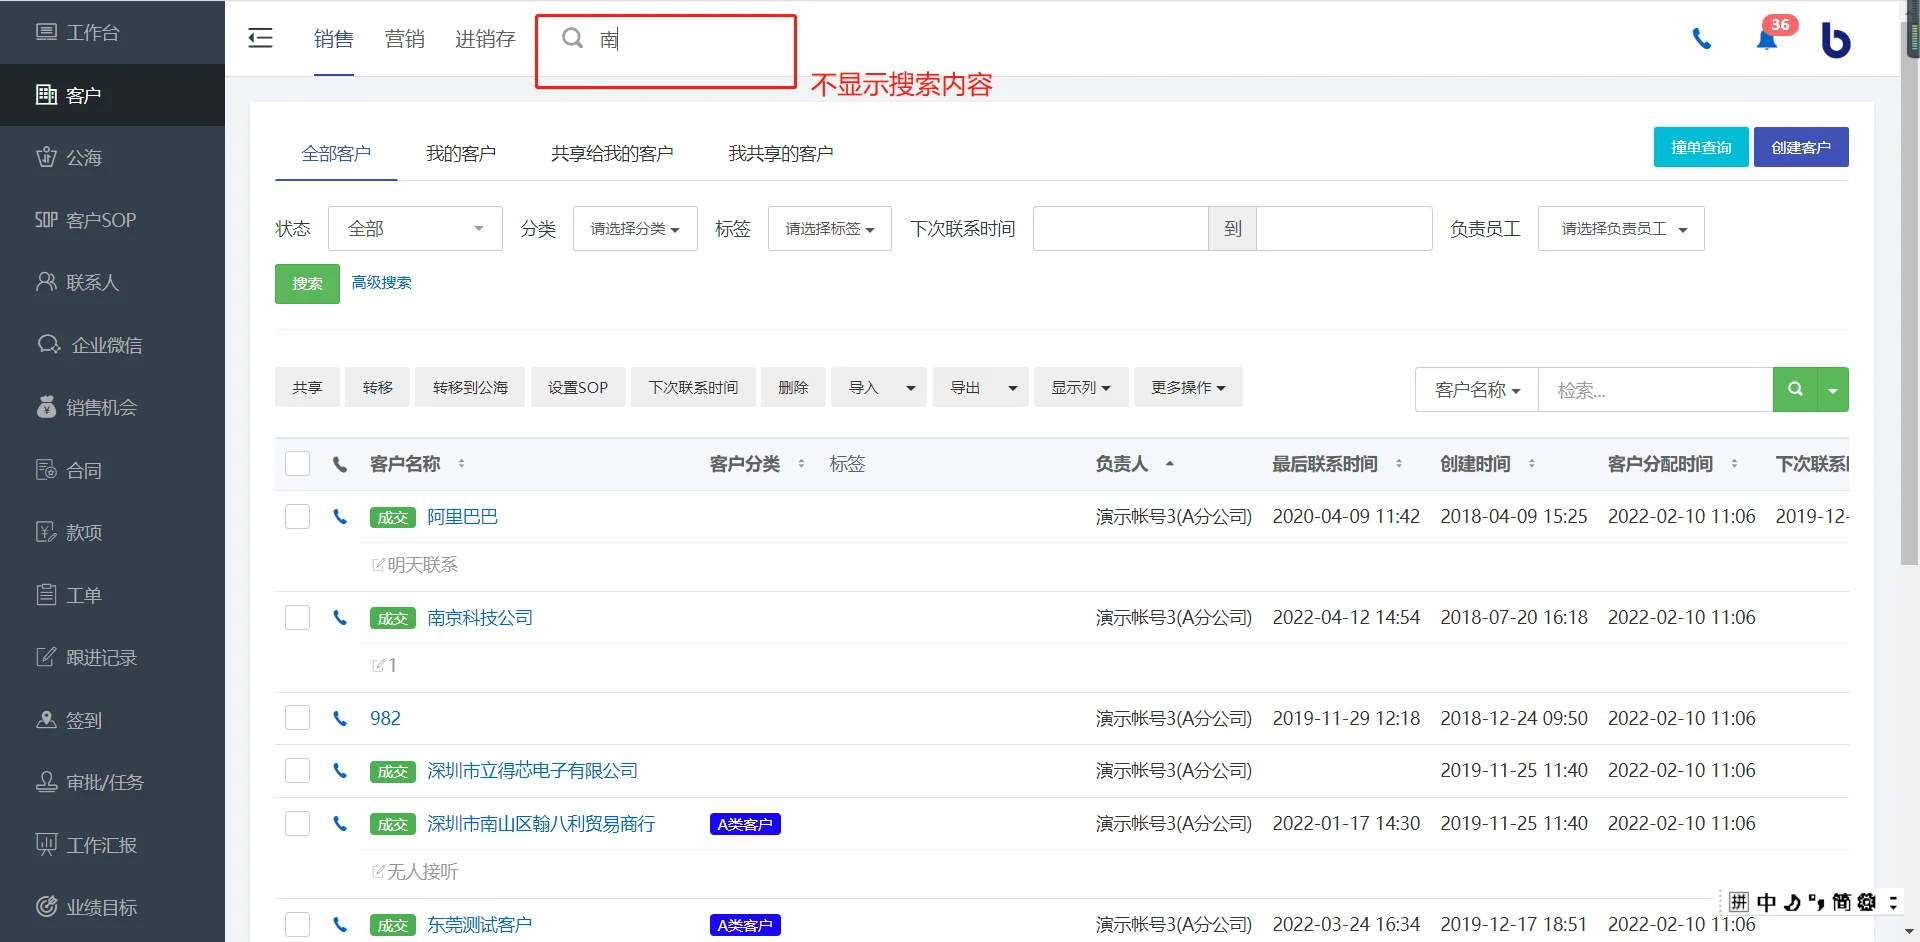This screenshot has width=1920, height=942.
Task: Tick the select-all checkbox in table header
Action: 297,464
